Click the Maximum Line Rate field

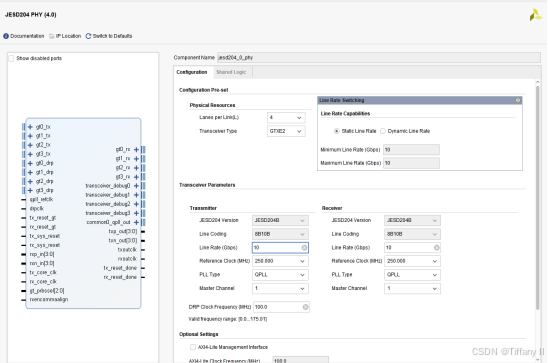point(411,163)
